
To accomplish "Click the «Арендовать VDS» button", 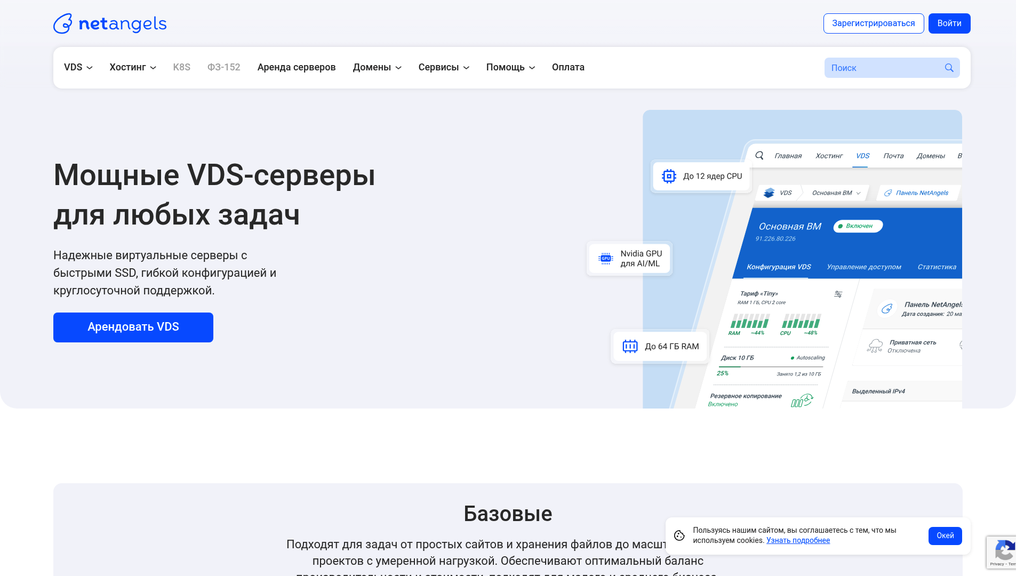I will point(133,327).
